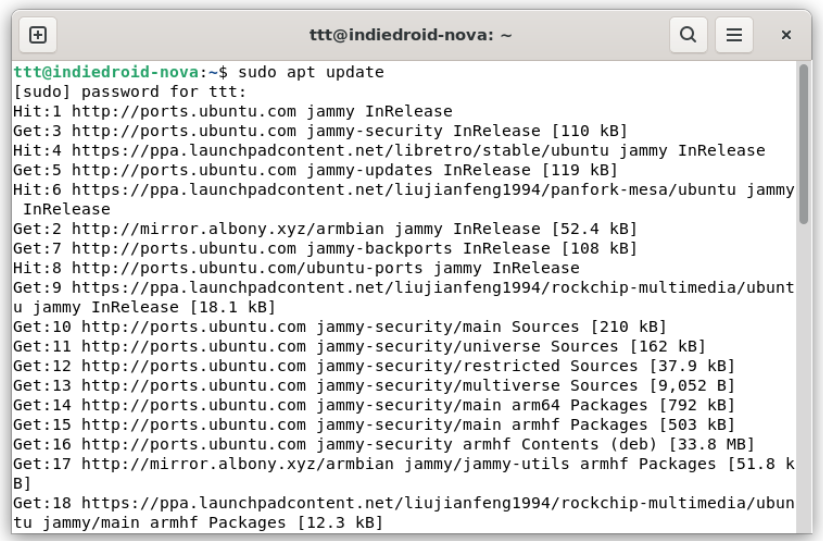Viewport: 823px width, 541px height.
Task: Click the terminal vertical scrollbar handle
Action: [x=803, y=144]
